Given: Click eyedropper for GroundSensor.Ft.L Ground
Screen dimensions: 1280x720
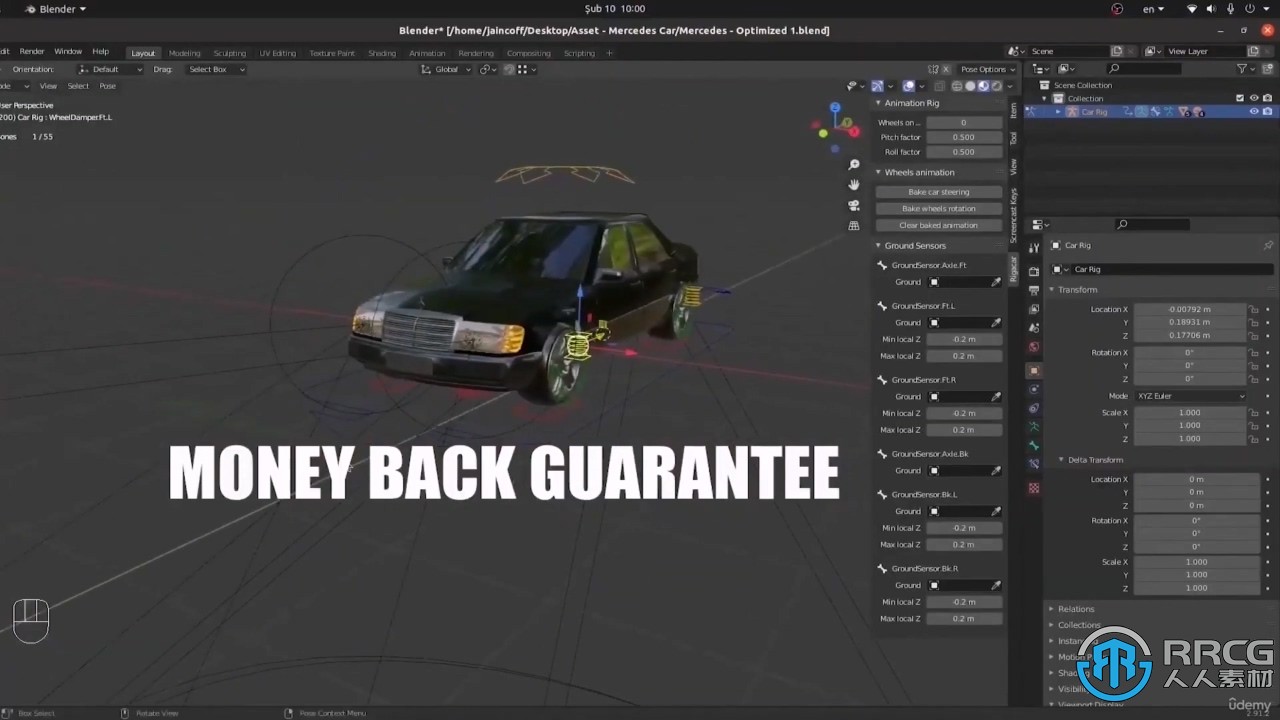Looking at the screenshot, I should pos(996,322).
